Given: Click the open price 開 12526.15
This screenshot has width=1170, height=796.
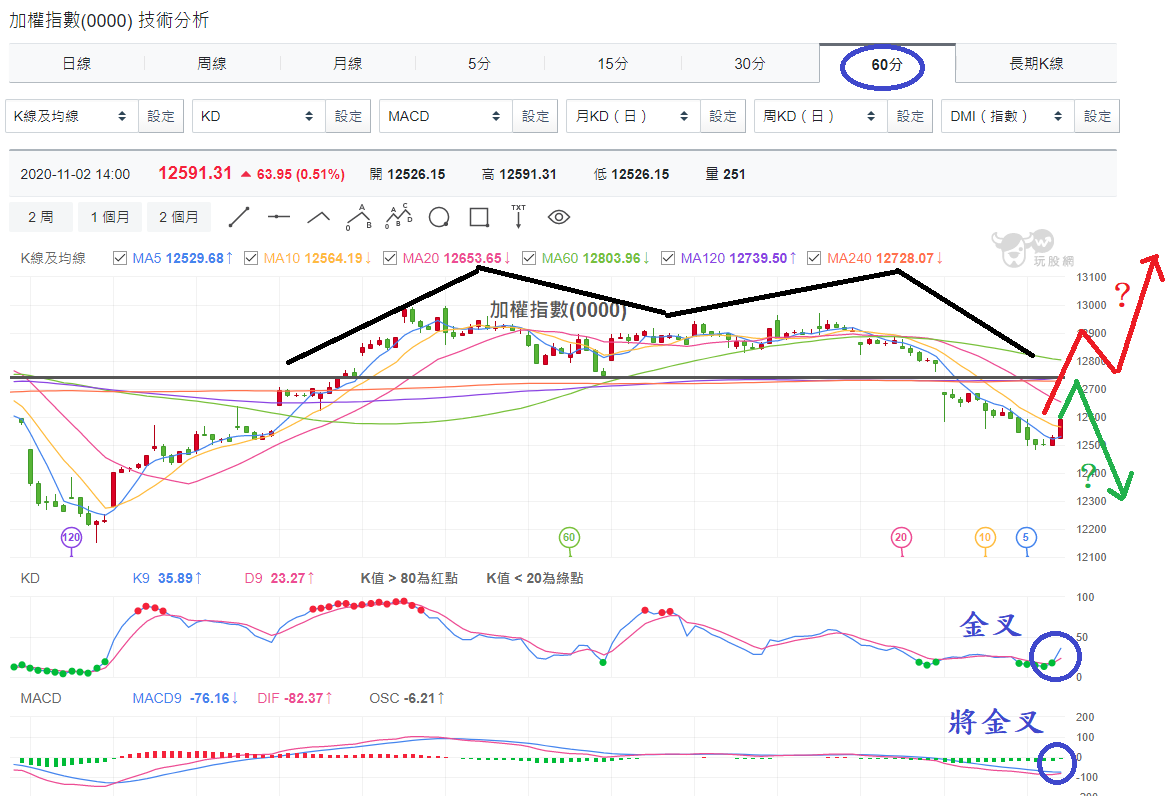Looking at the screenshot, I should click(407, 175).
